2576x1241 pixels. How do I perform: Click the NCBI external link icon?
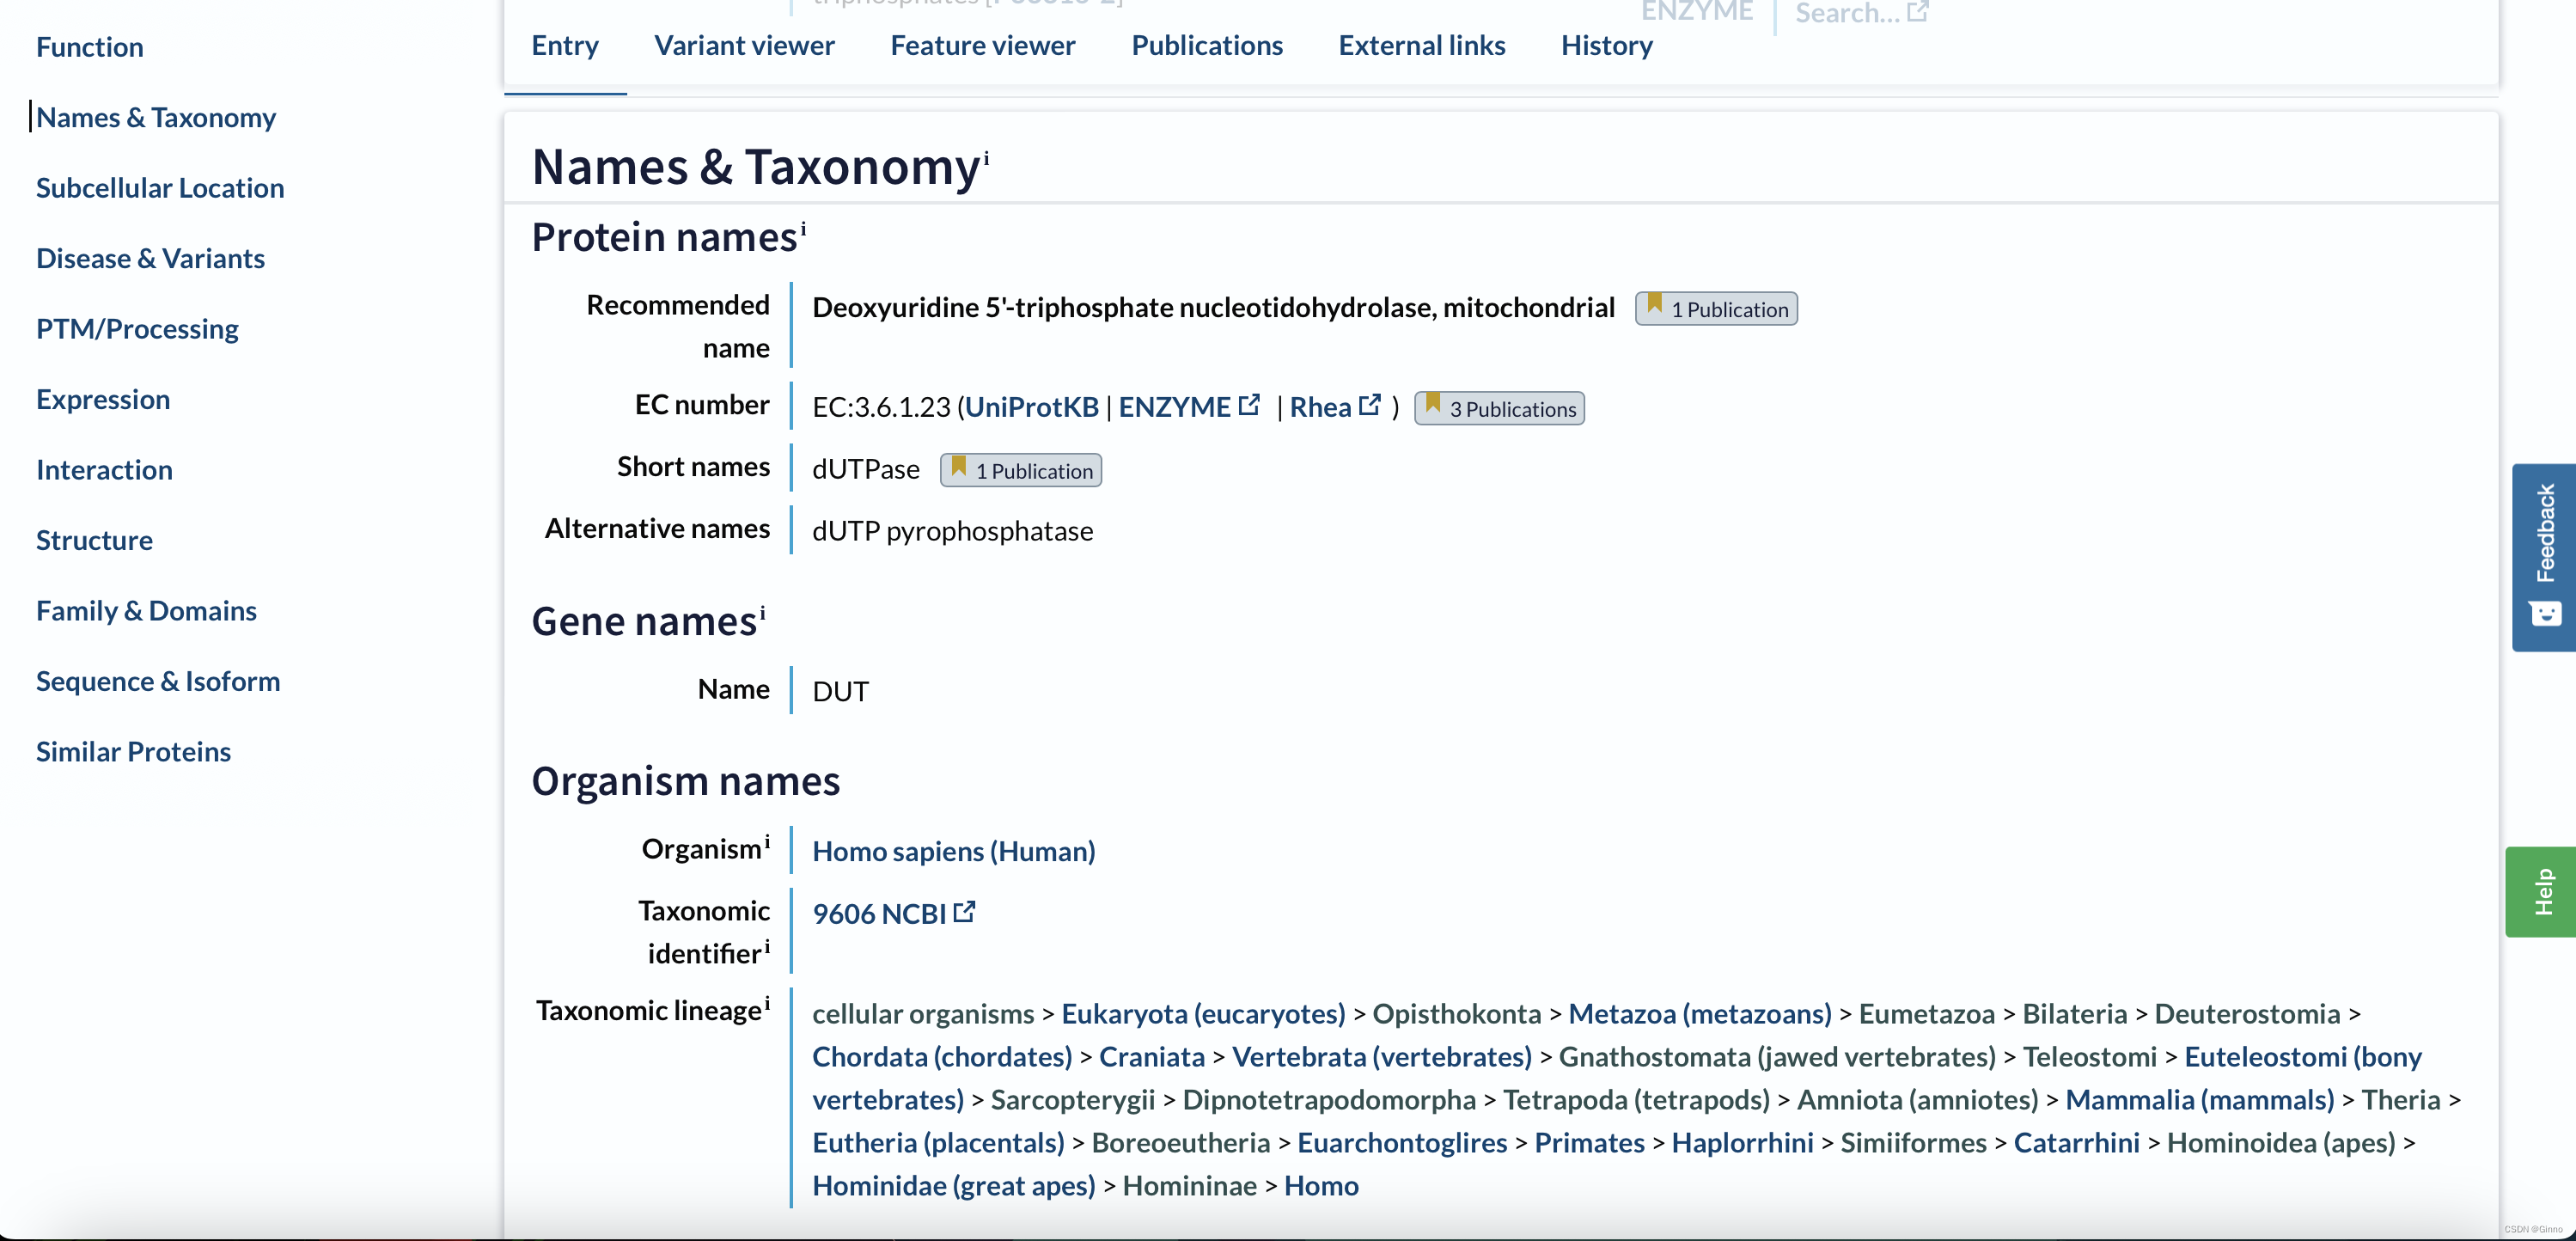point(964,912)
